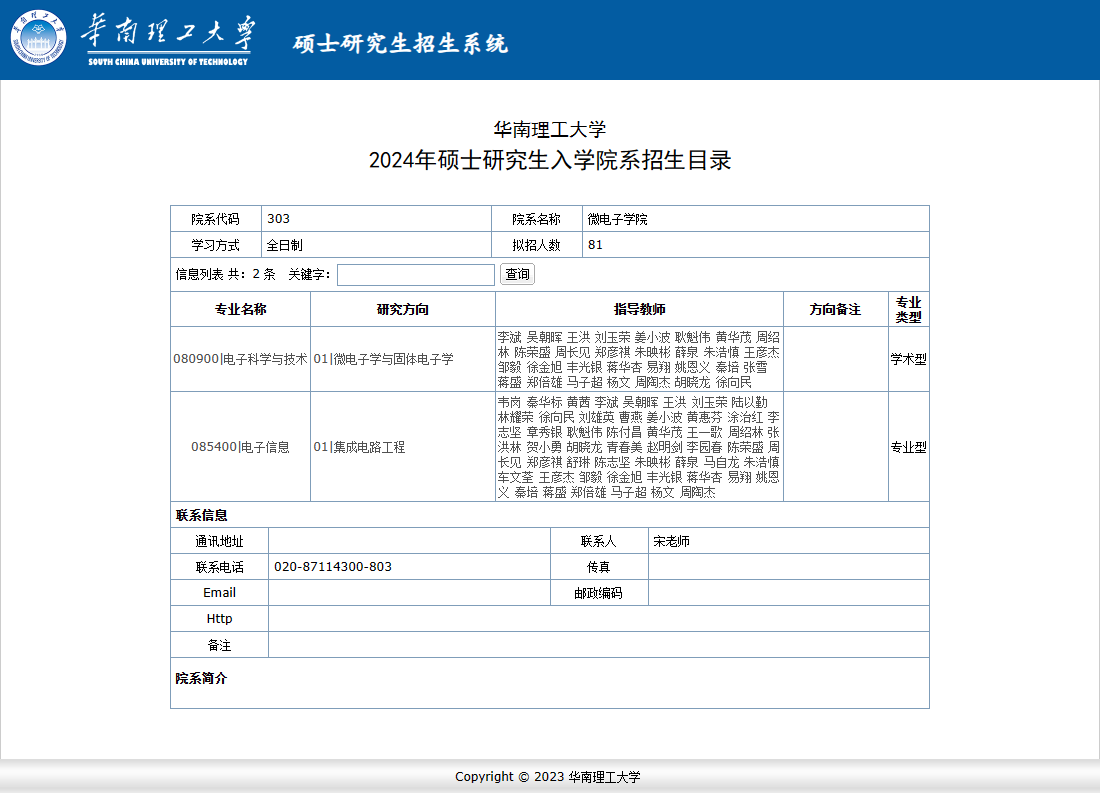Click the 方向备注 column header
Image resolution: width=1101 pixels, height=793 pixels.
835,309
